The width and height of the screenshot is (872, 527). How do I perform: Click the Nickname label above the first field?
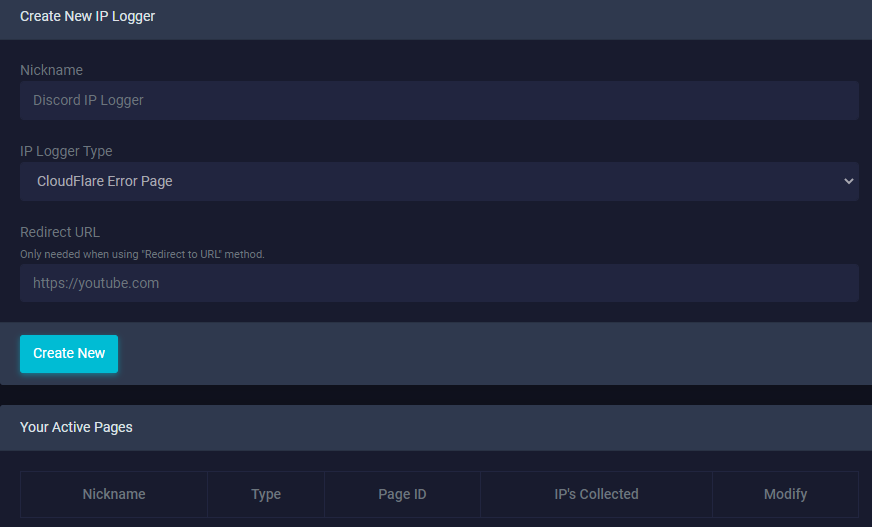coord(51,70)
